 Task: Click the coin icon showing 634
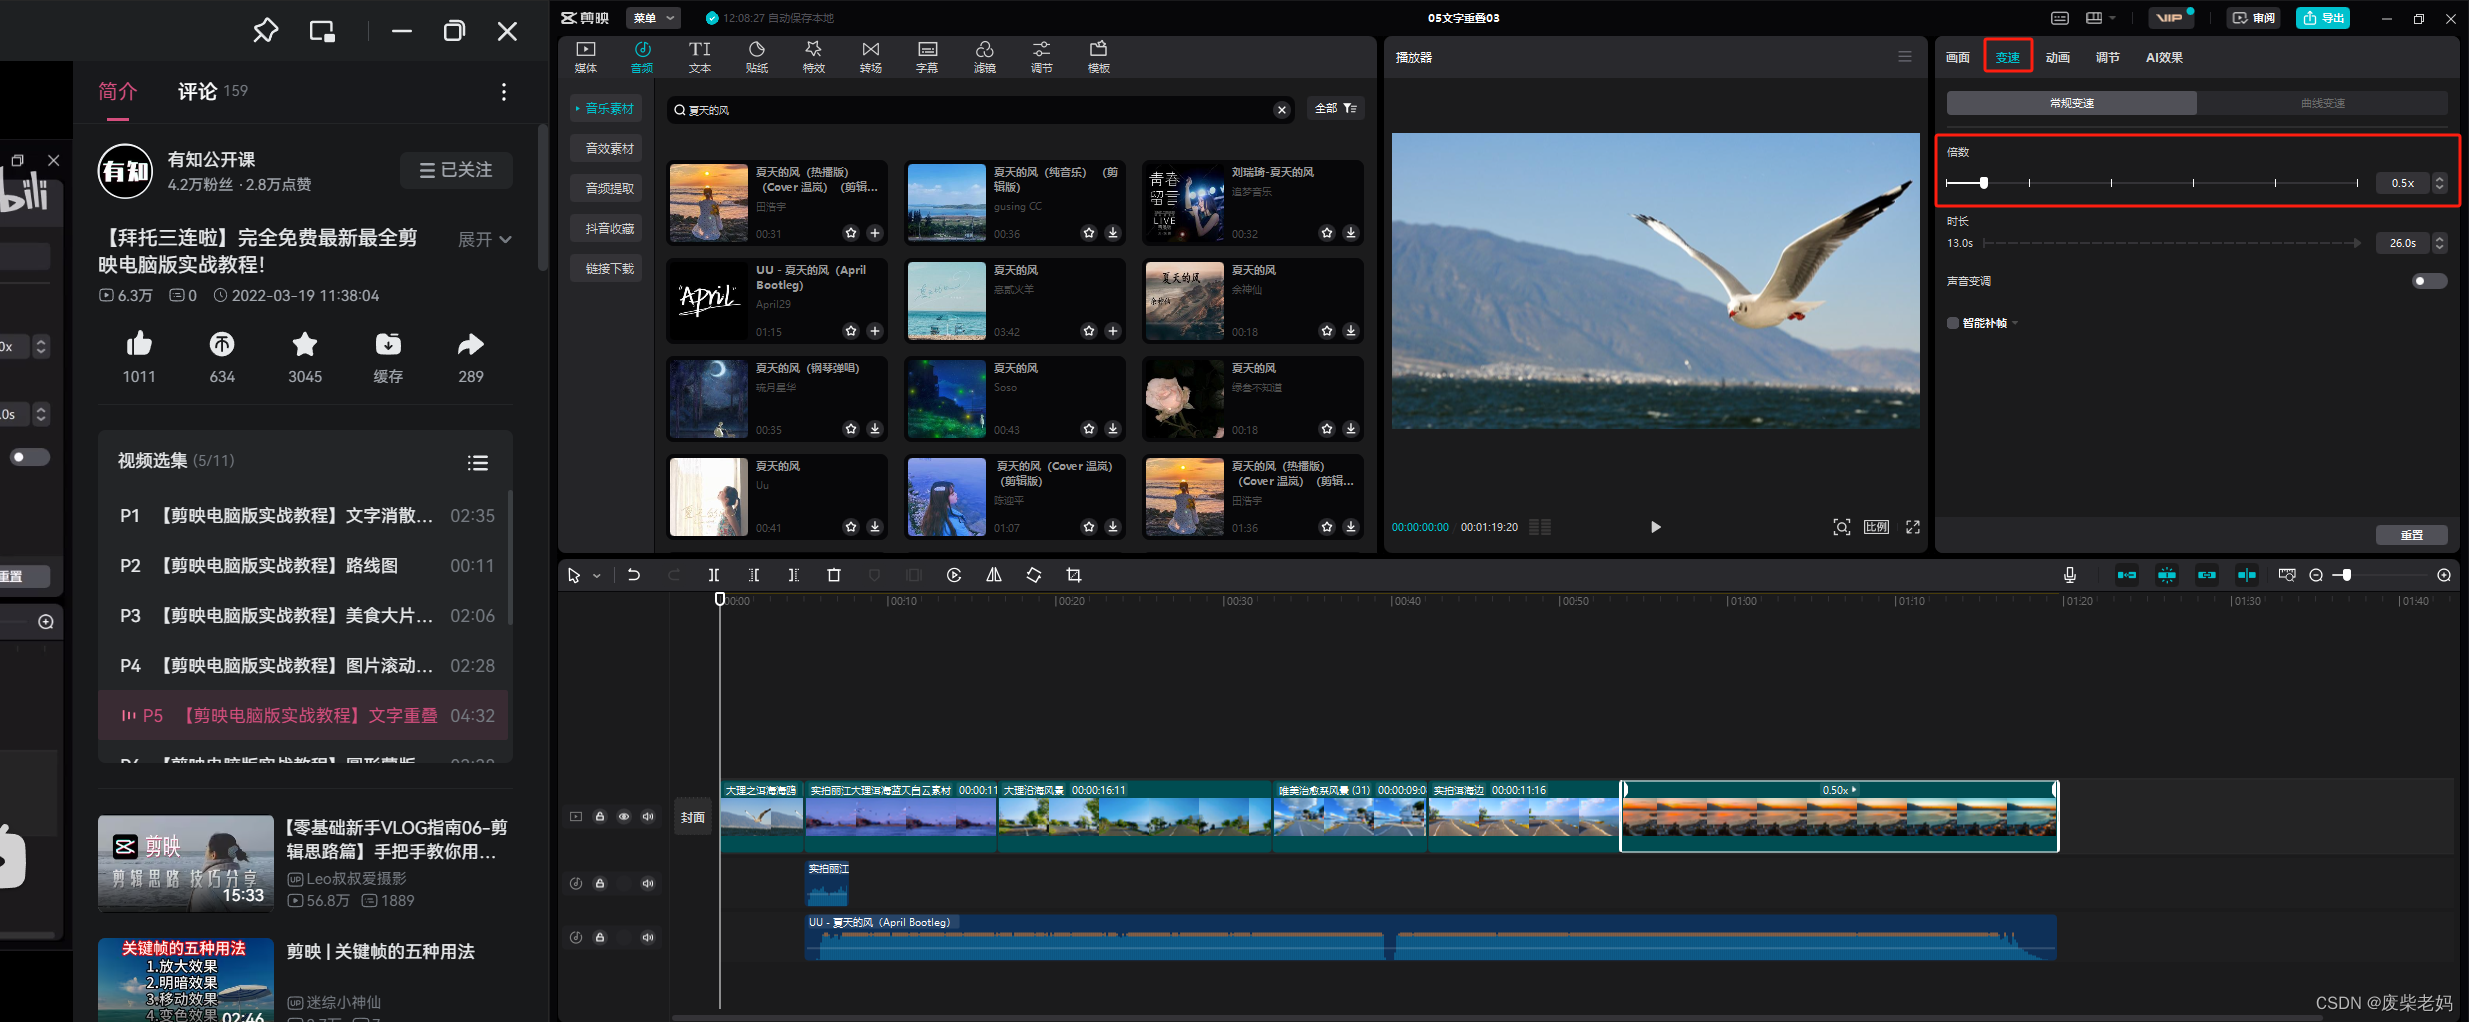[222, 345]
